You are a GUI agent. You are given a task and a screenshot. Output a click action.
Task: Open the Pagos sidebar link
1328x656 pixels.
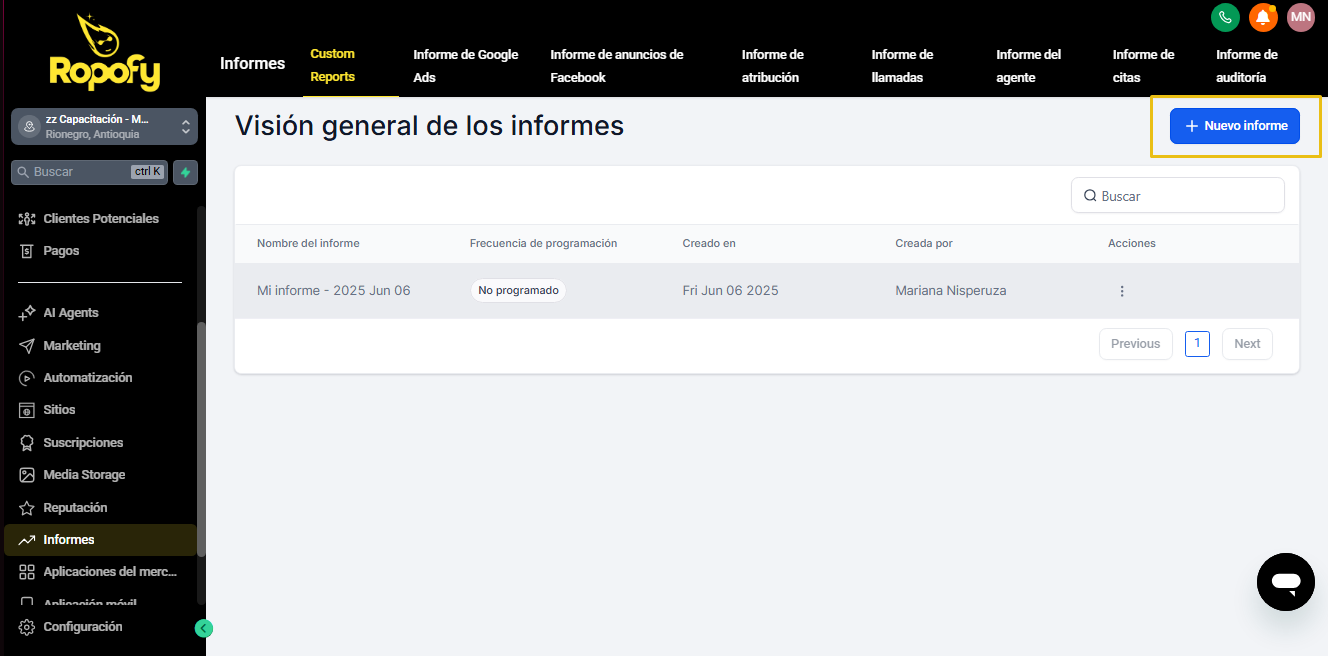61,251
